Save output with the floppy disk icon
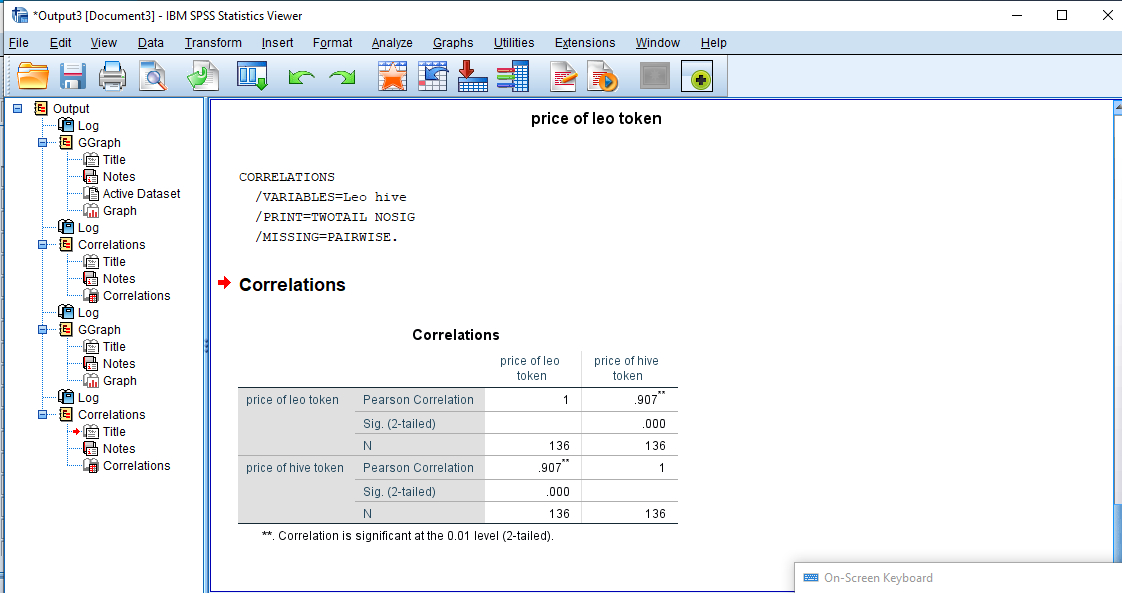The image size is (1122, 593). (73, 77)
